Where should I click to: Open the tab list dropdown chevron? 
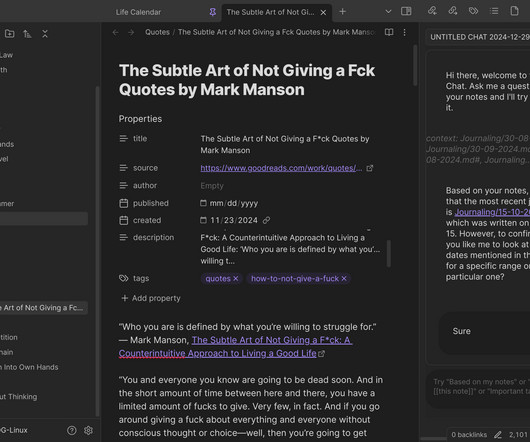[388, 12]
